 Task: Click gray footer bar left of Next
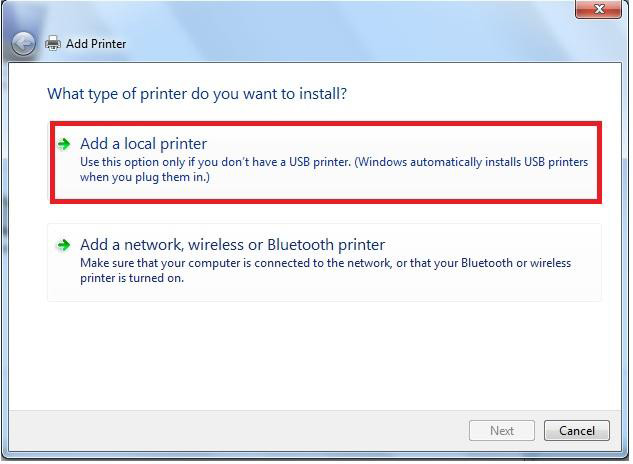coord(238,430)
